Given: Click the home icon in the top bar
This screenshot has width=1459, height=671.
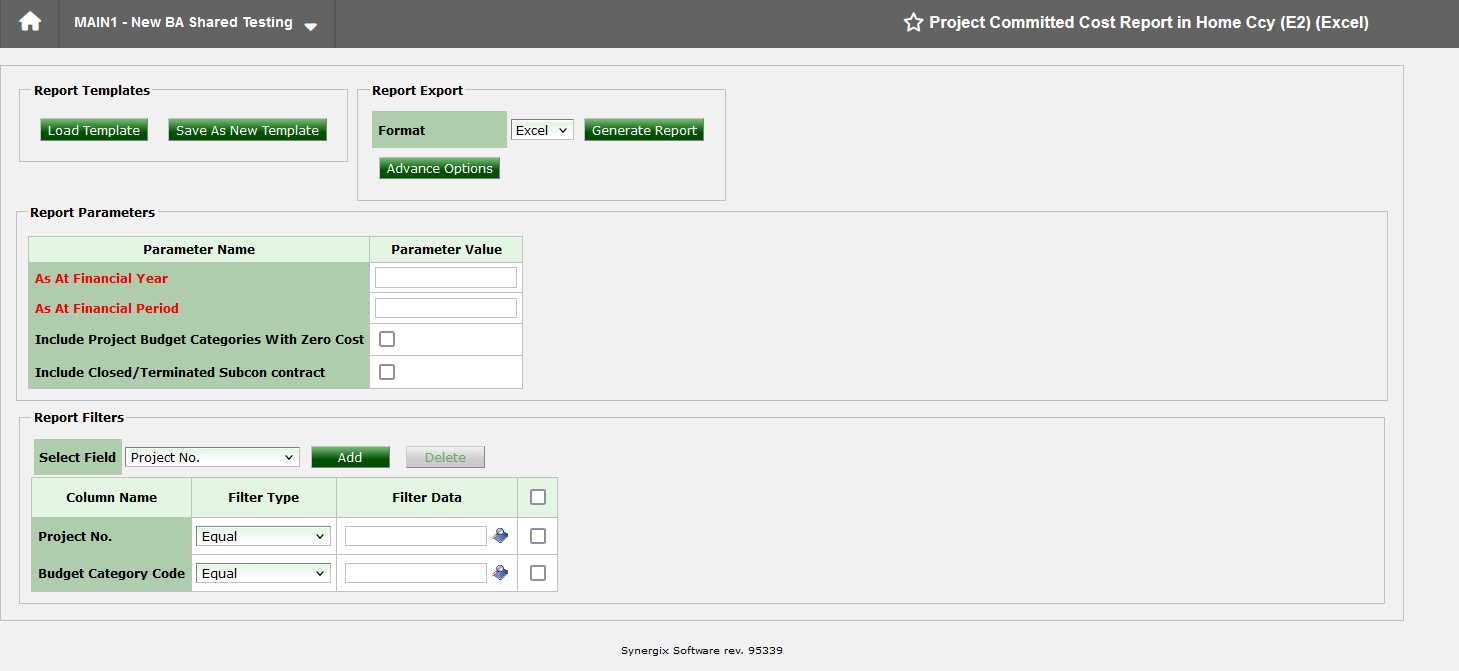Looking at the screenshot, I should (28, 22).
